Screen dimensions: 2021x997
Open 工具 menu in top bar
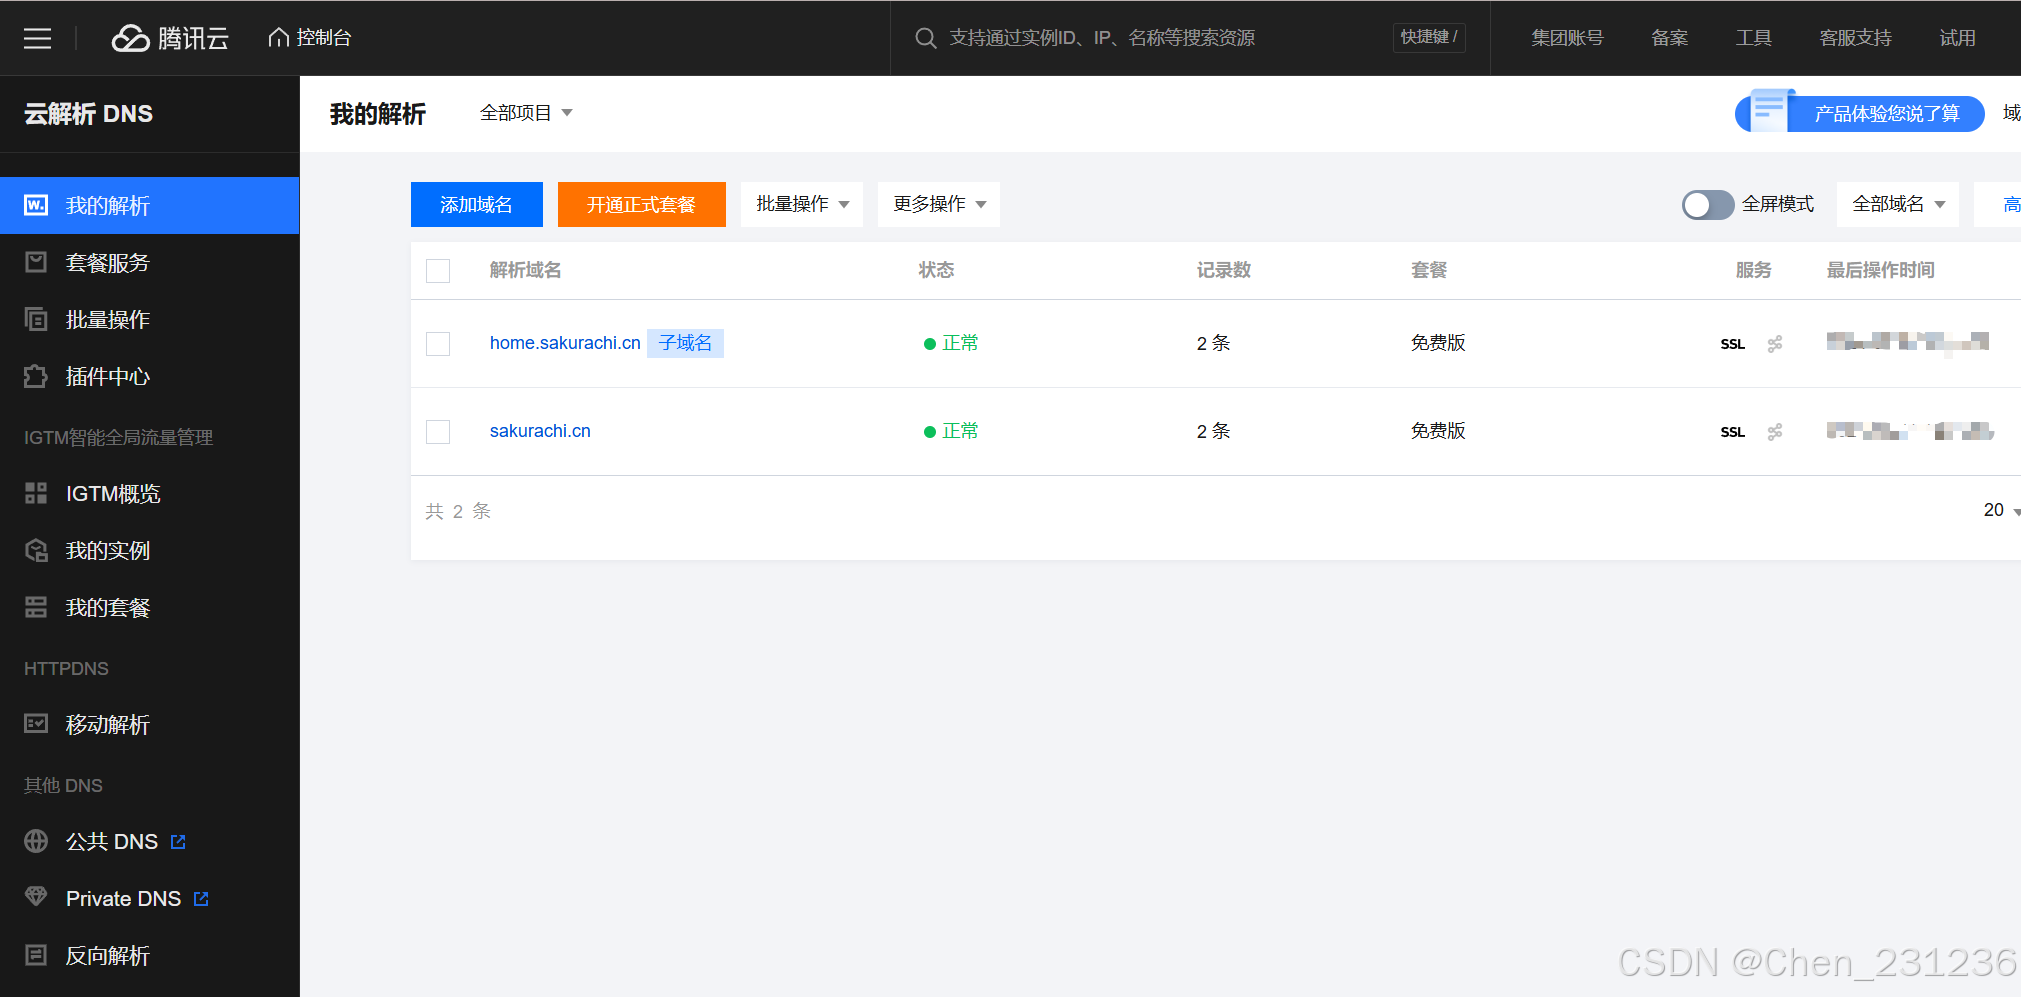coord(1753,38)
